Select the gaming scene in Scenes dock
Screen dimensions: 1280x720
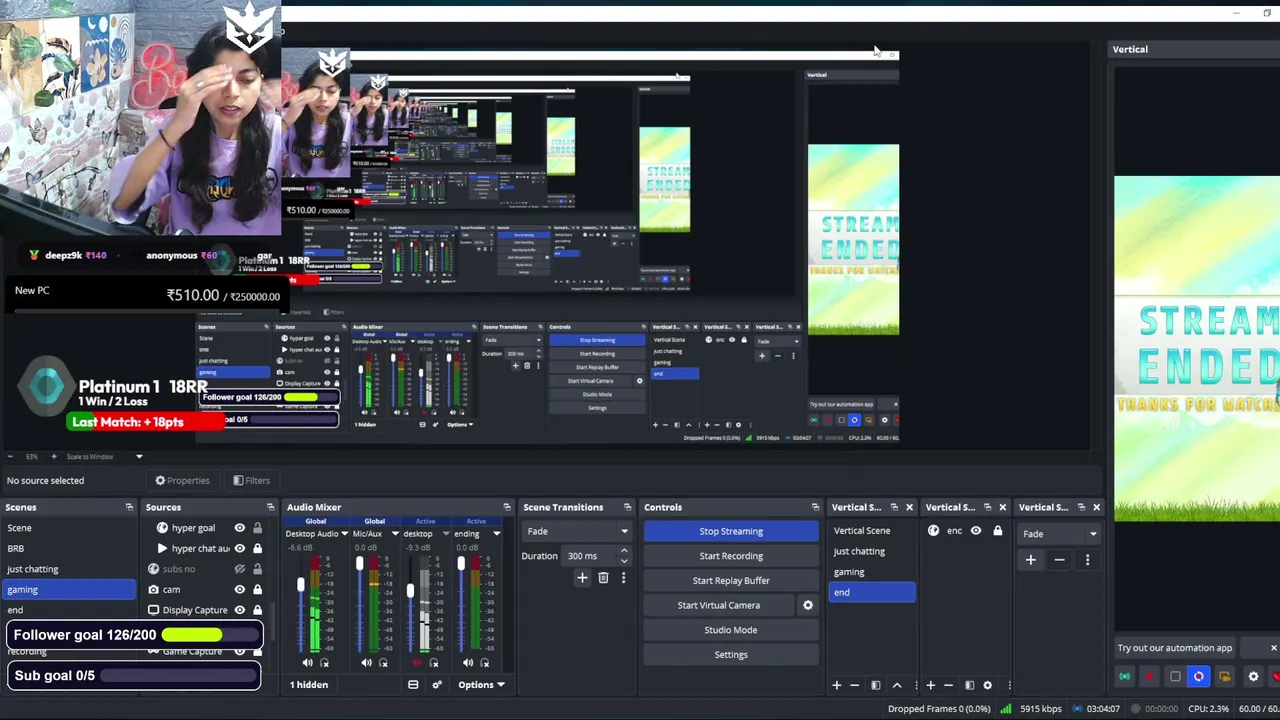click(68, 589)
